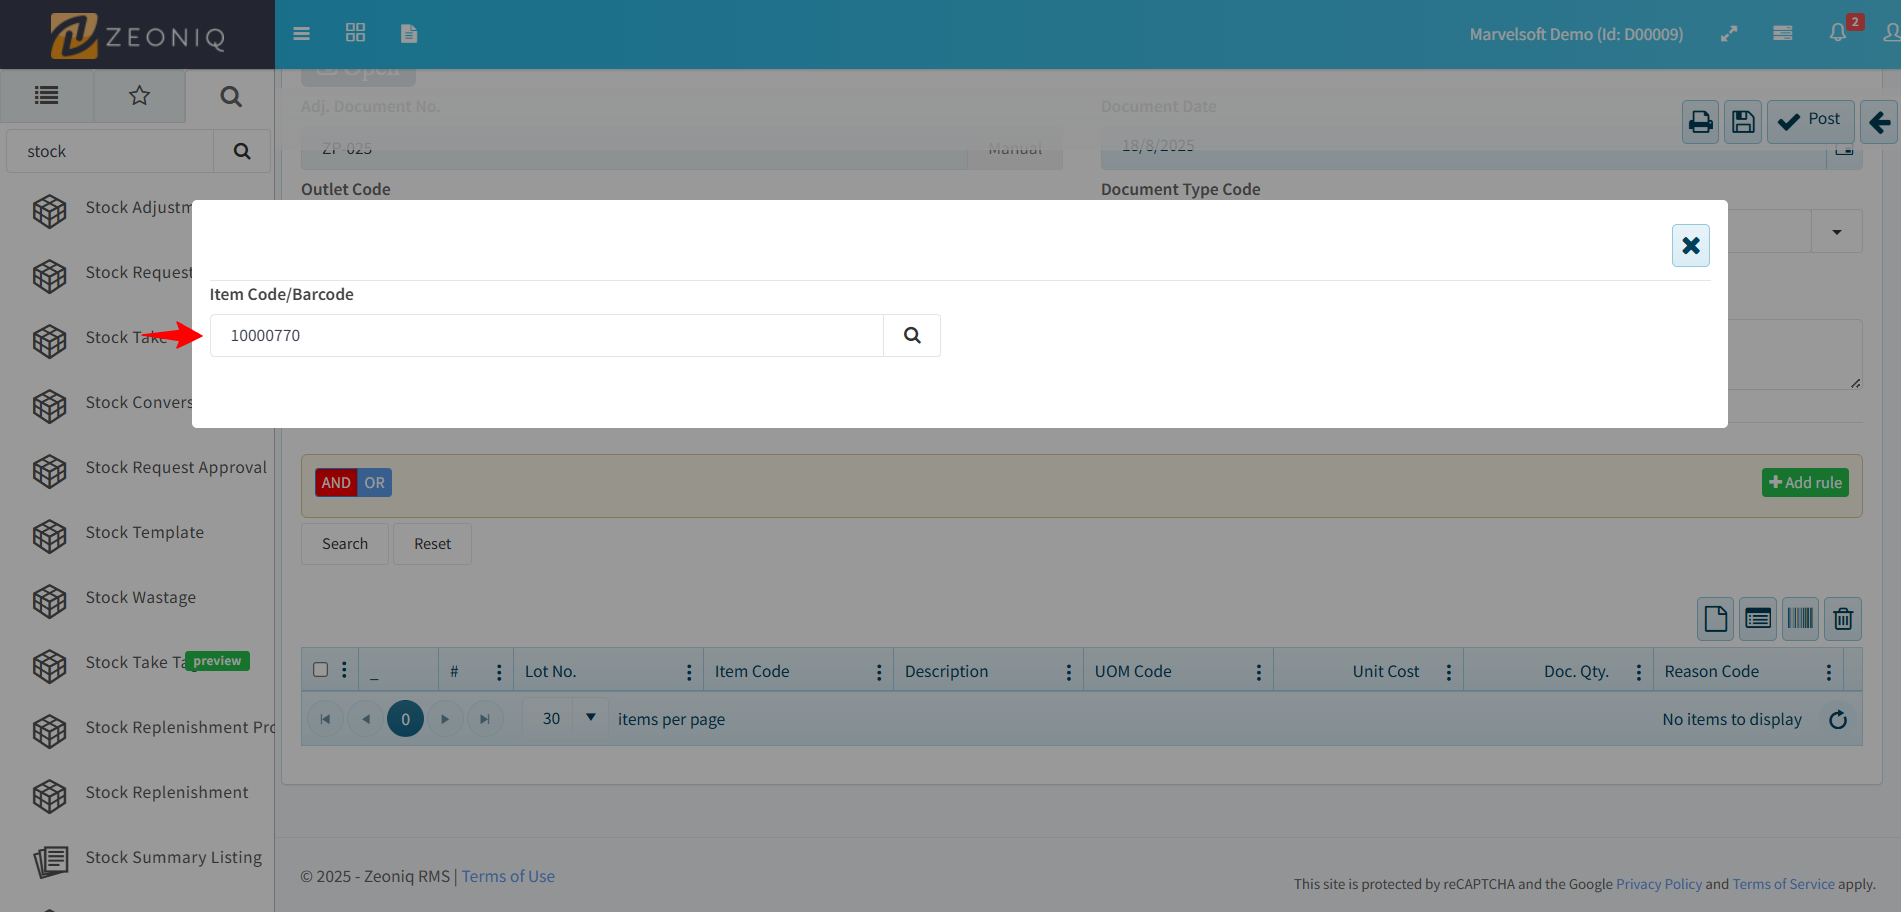Toggle the select-all checkbox in grid header
Image resolution: width=1901 pixels, height=912 pixels.
[321, 670]
